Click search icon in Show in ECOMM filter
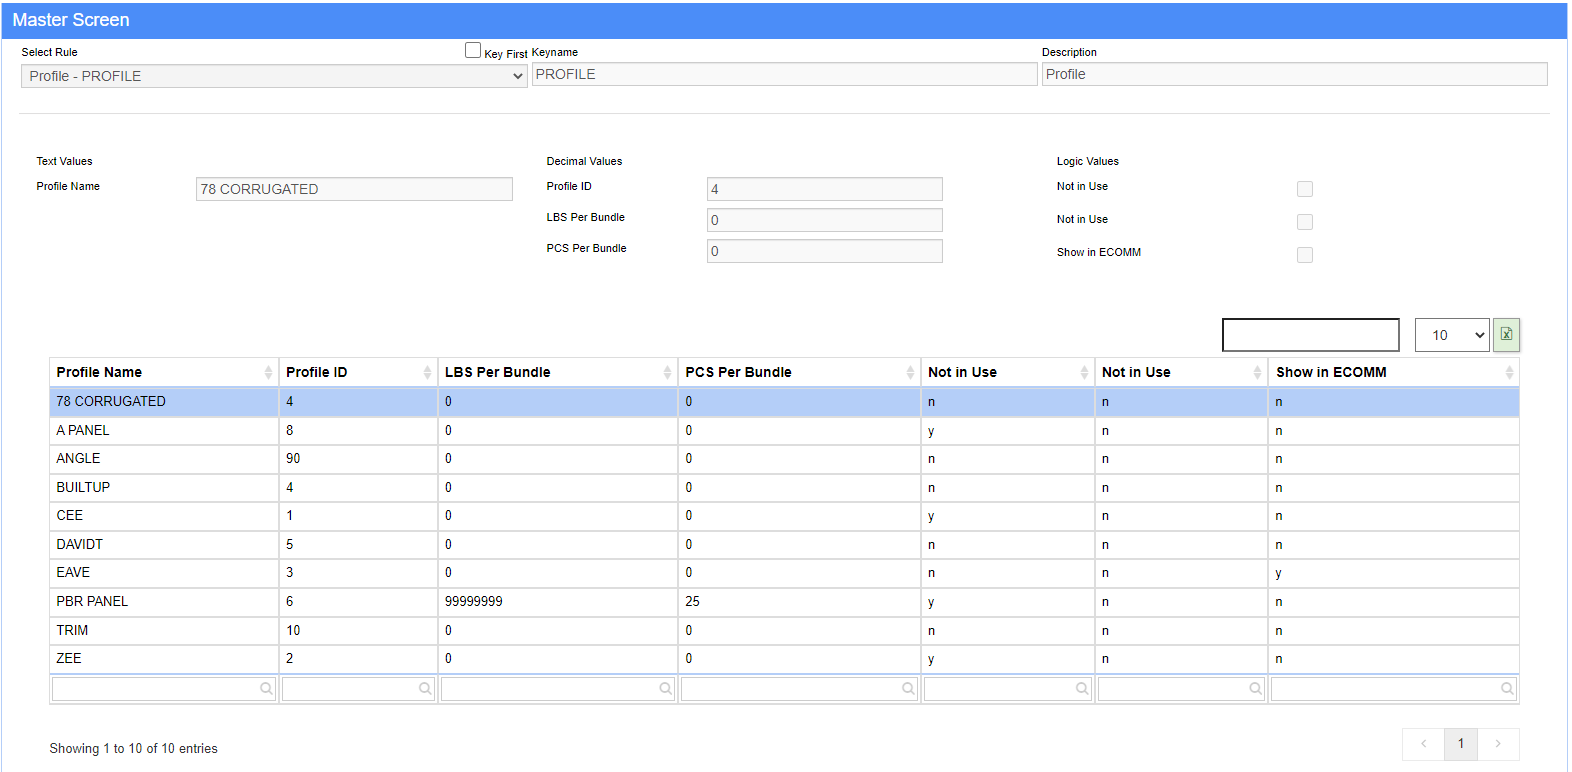The height and width of the screenshot is (772, 1572). point(1507,689)
